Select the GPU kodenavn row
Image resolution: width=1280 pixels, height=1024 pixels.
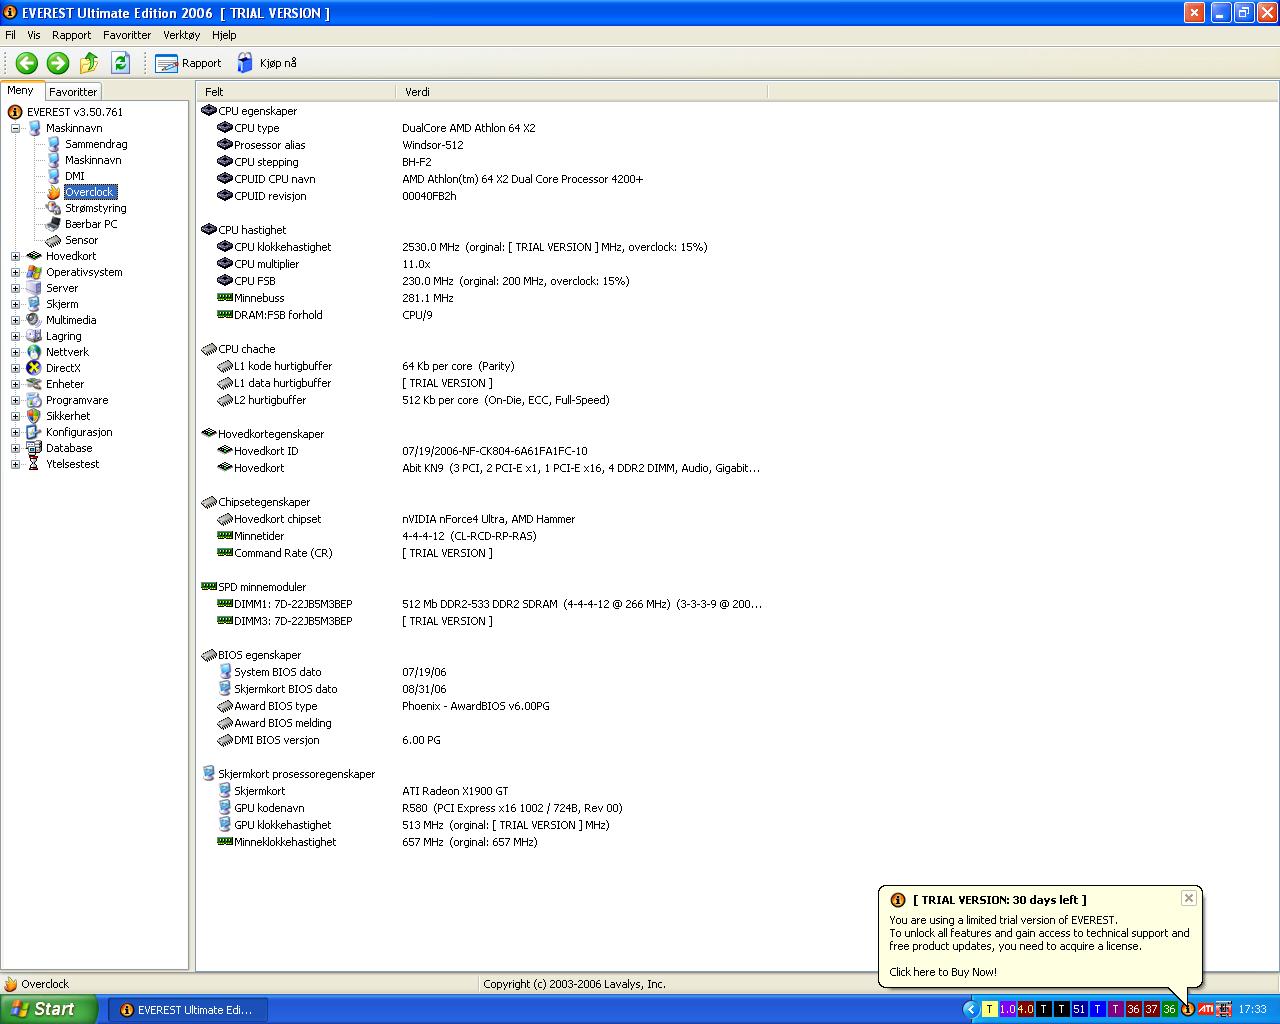pos(482,808)
